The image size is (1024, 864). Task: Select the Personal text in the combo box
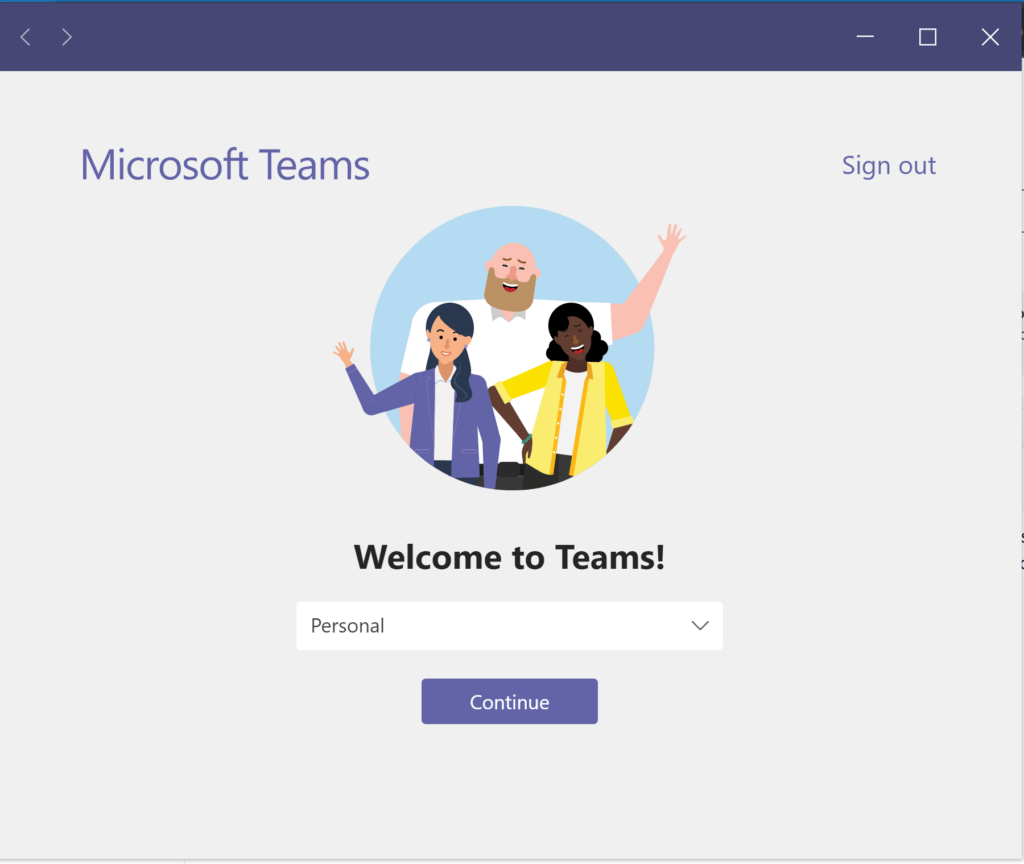pos(348,626)
